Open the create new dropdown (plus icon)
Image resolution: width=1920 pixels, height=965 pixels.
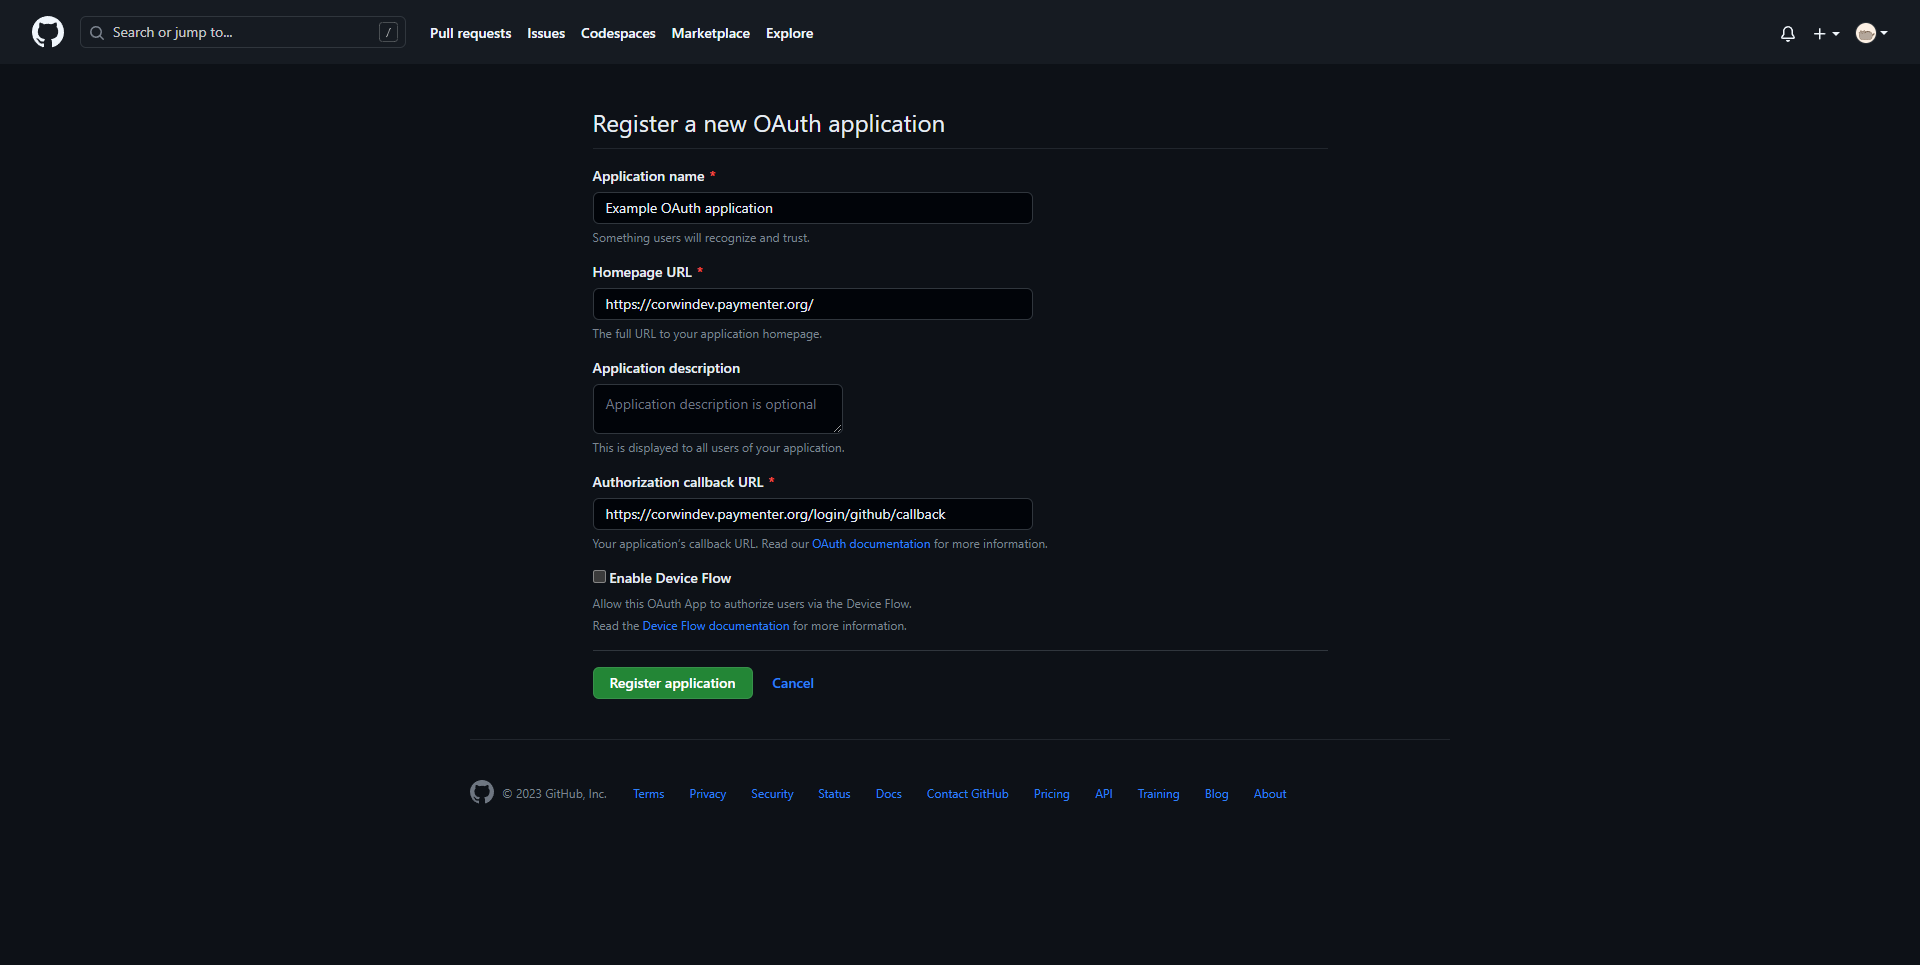click(1818, 33)
